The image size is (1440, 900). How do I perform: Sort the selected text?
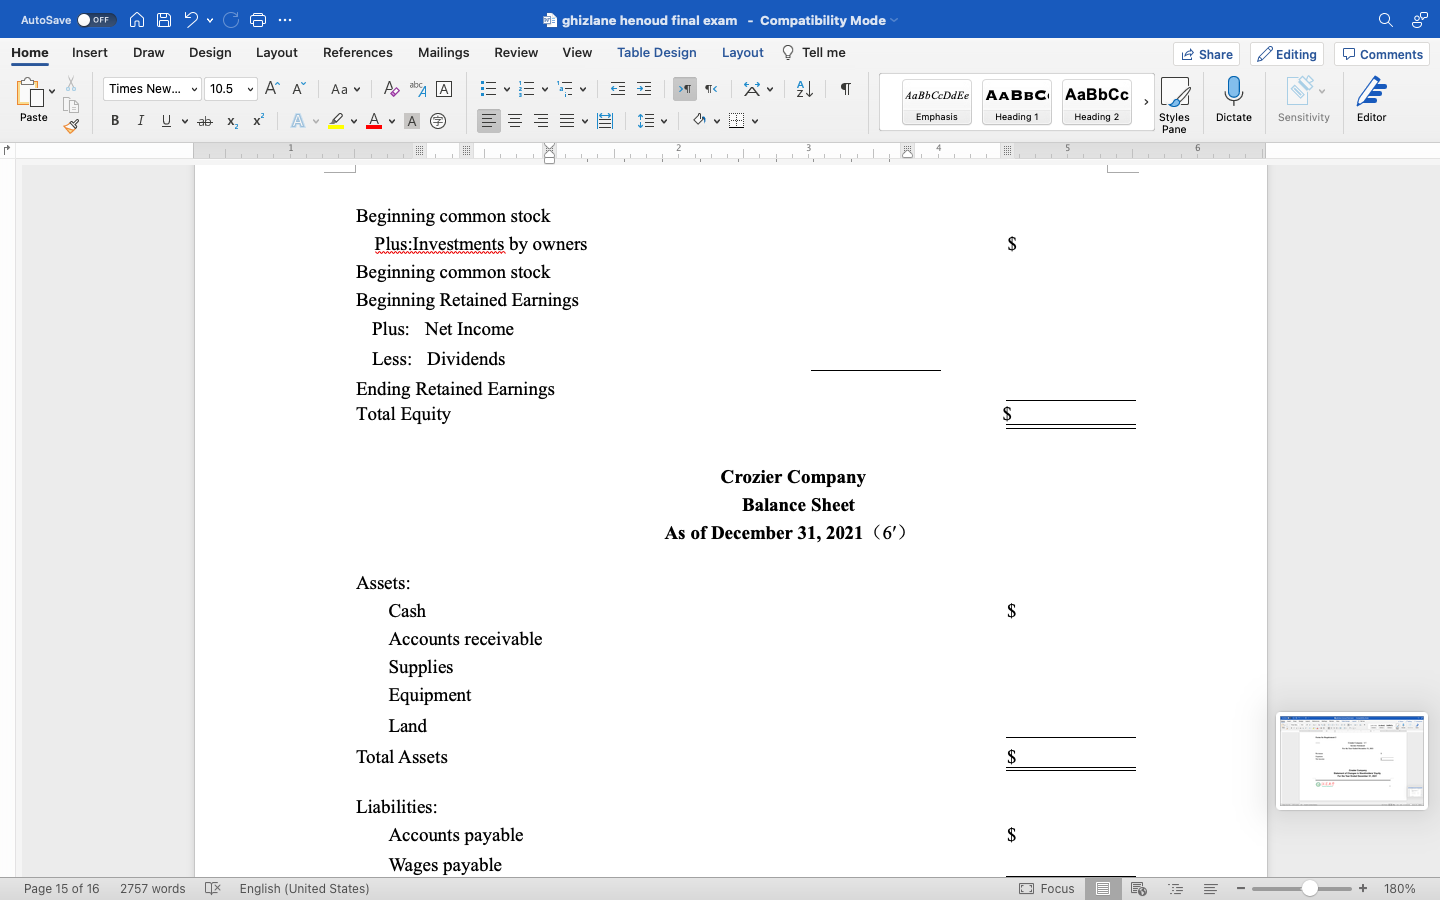pos(804,89)
